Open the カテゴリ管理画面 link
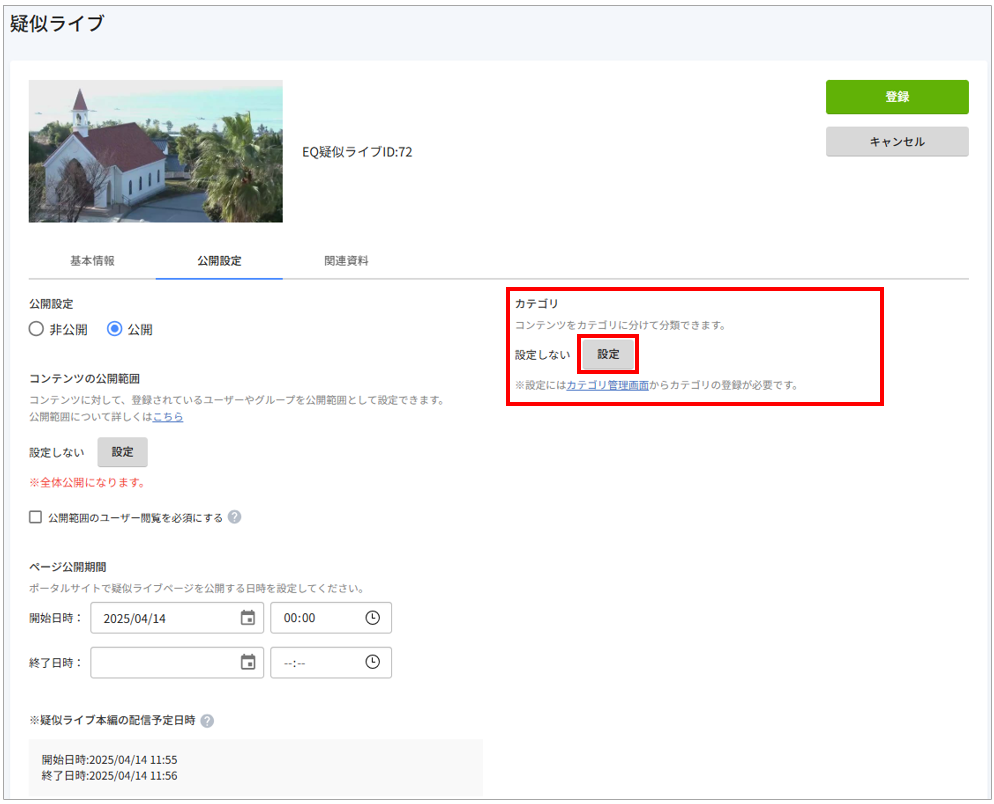994x804 pixels. (x=607, y=386)
